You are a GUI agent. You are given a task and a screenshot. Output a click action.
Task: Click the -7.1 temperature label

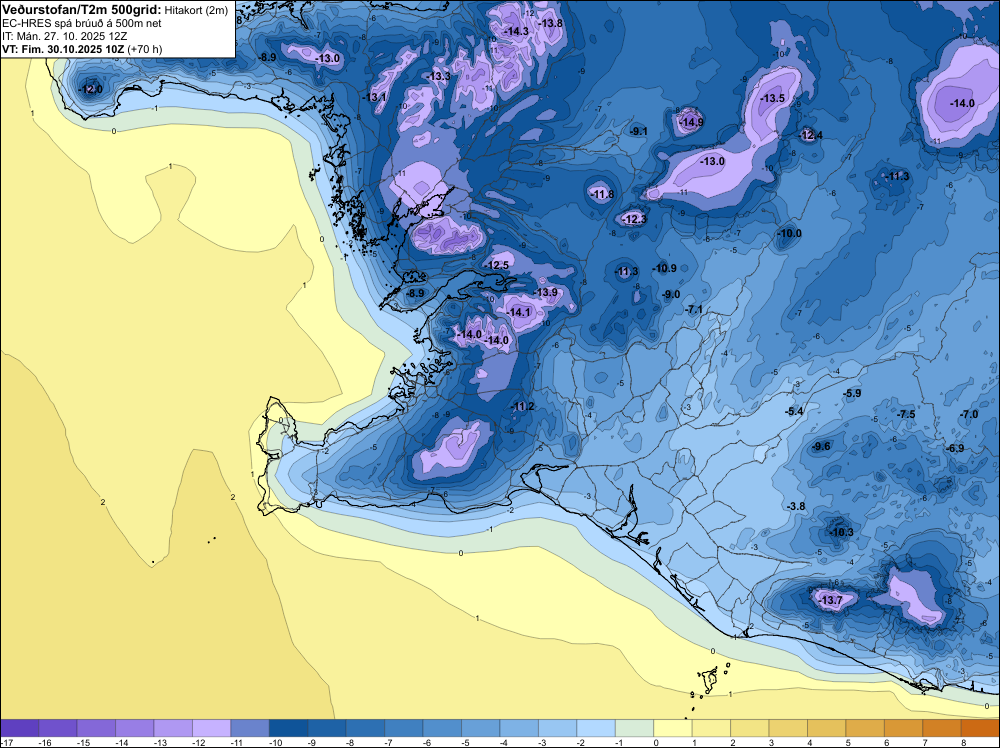[694, 309]
